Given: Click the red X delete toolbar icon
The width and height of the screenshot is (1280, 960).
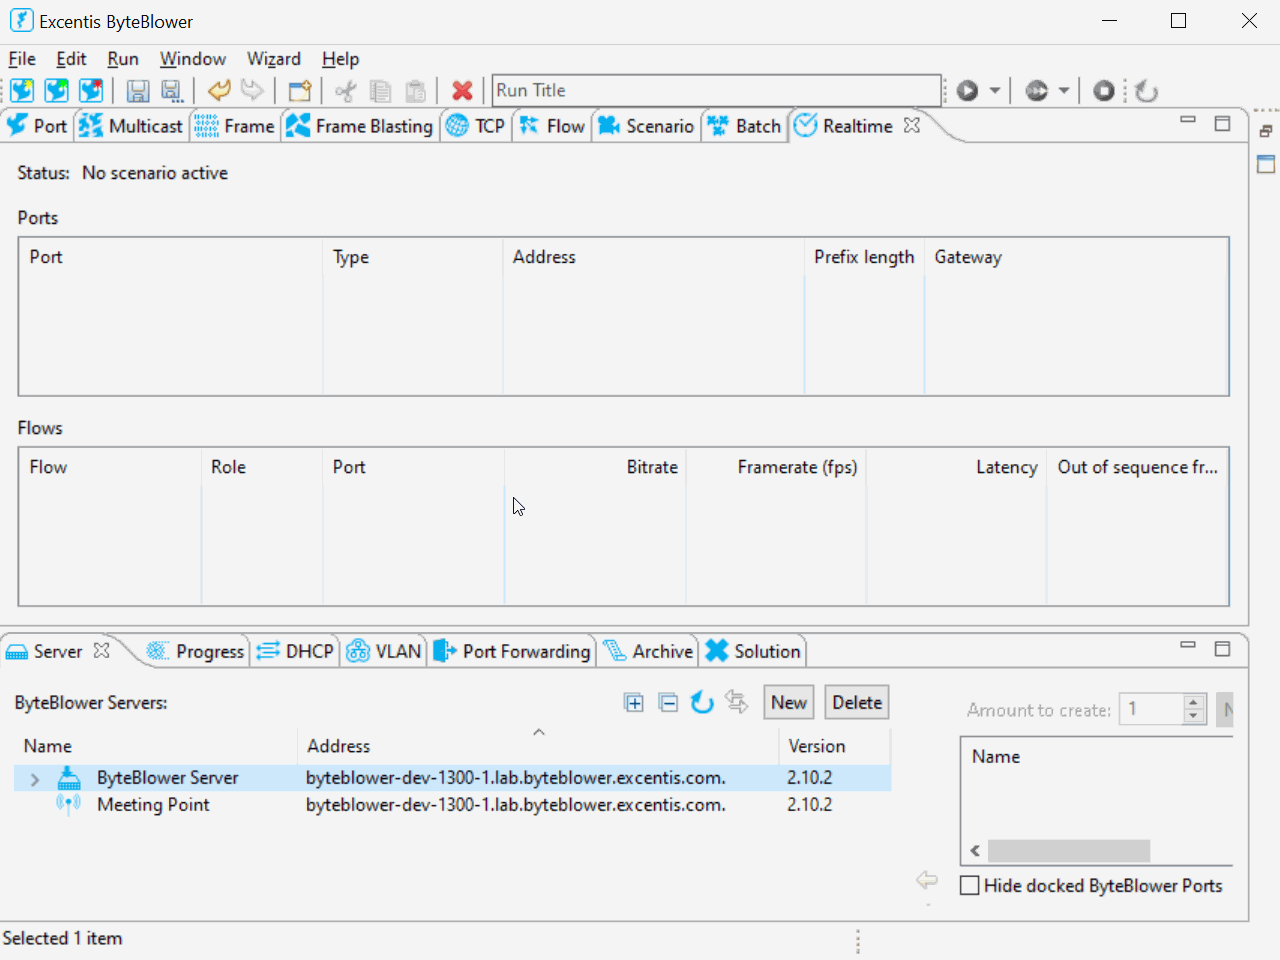Looking at the screenshot, I should point(462,91).
